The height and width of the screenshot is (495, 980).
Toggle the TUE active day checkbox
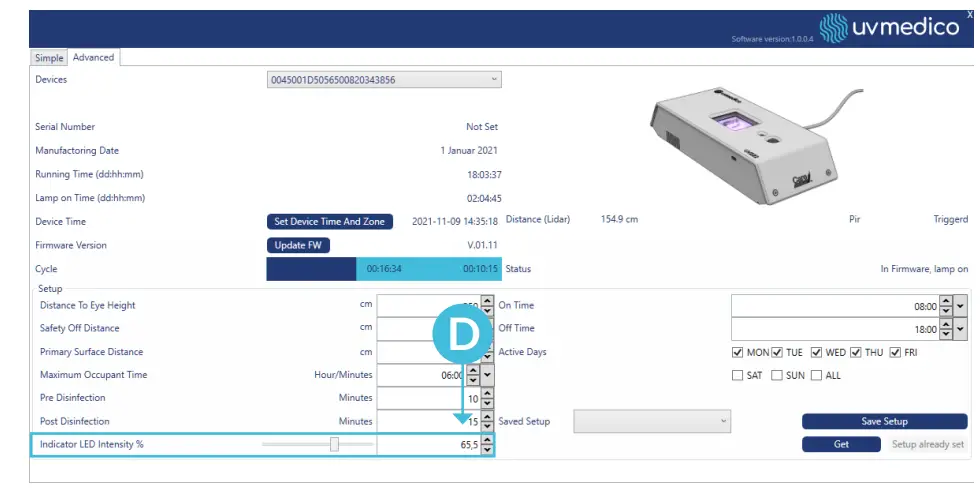pyautogui.click(x=777, y=352)
